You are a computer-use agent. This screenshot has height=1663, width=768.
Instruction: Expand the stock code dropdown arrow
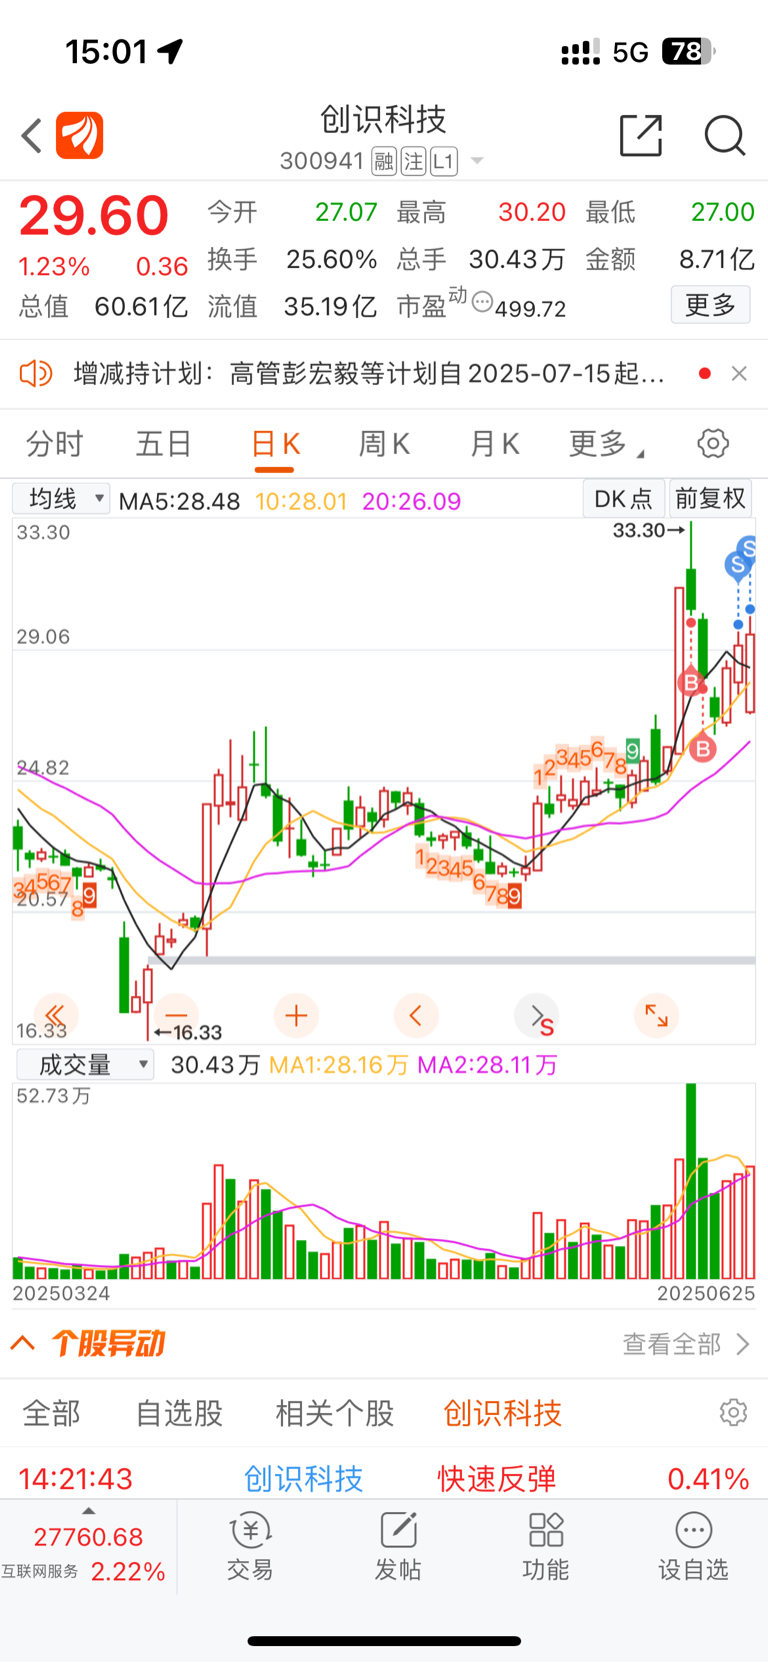coord(477,161)
